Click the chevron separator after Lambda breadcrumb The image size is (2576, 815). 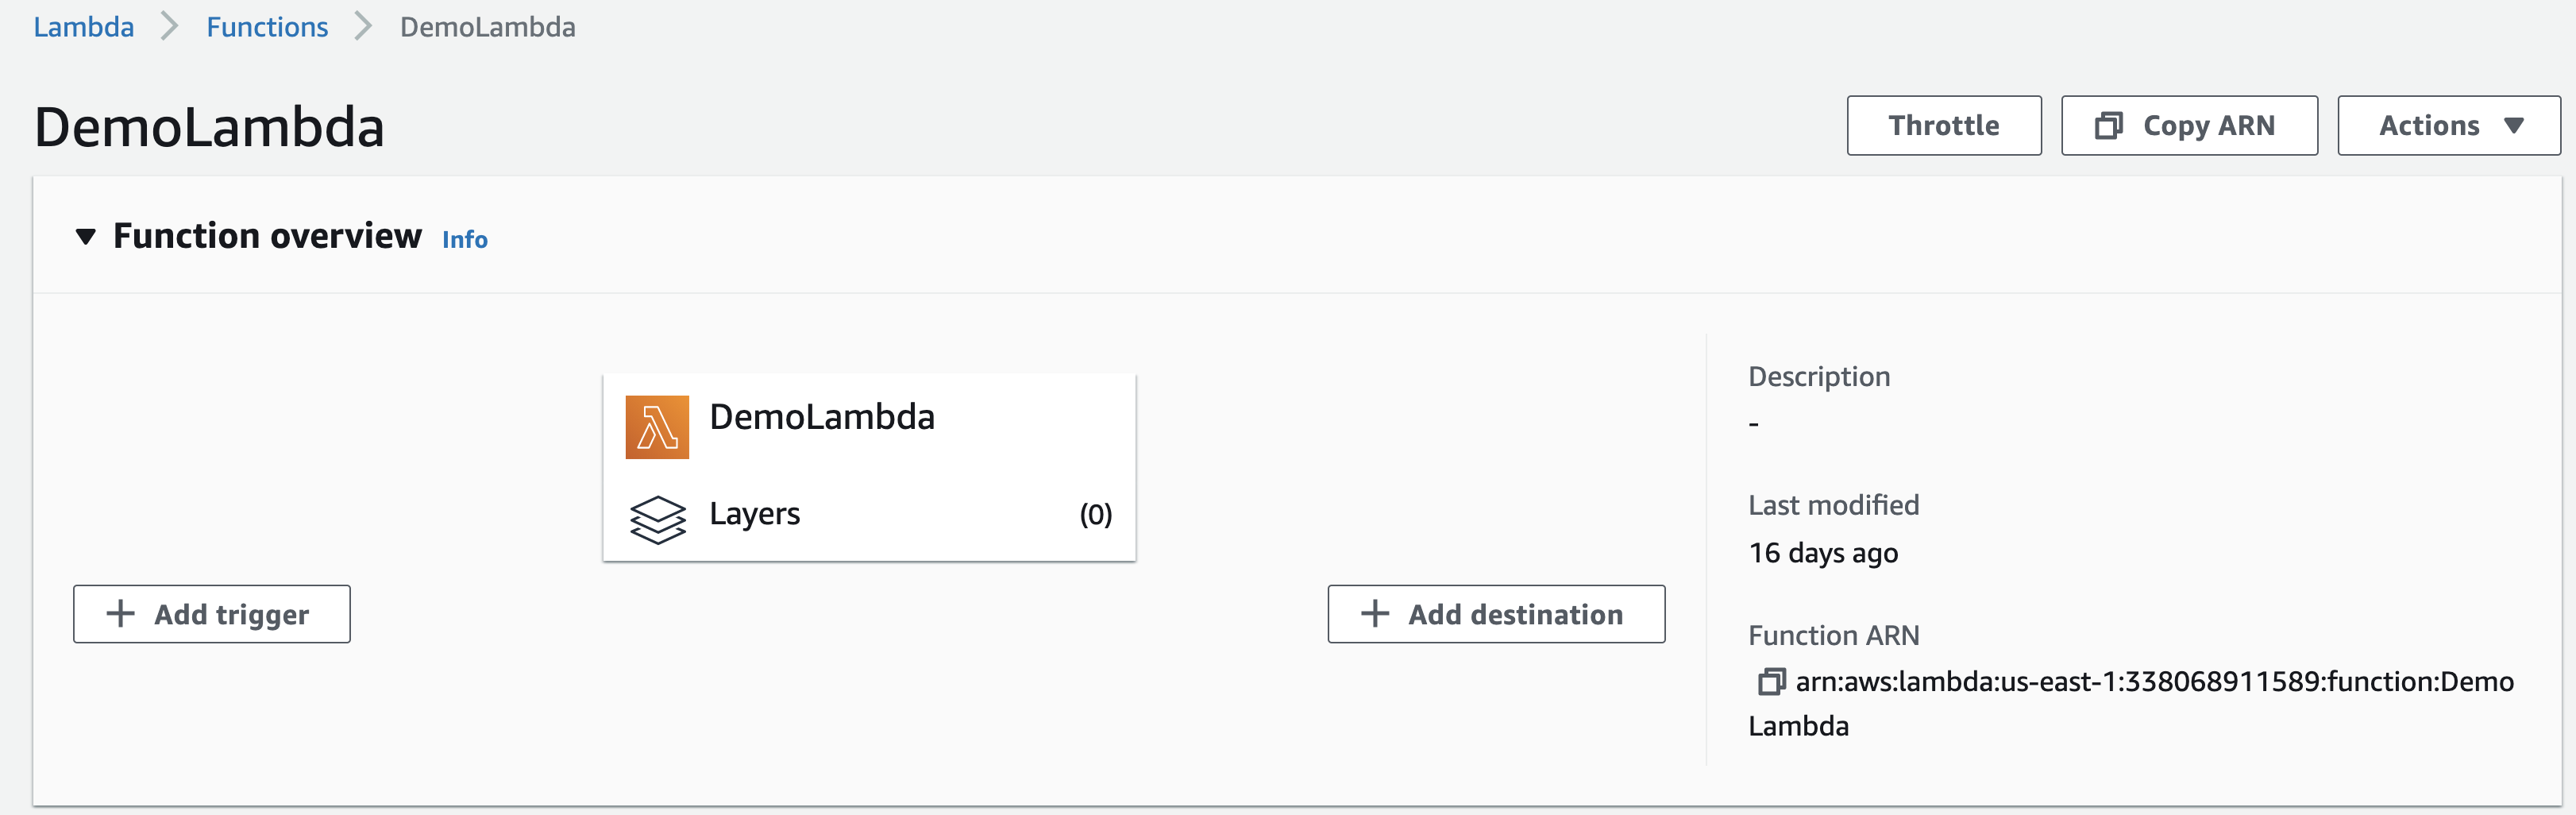click(170, 27)
